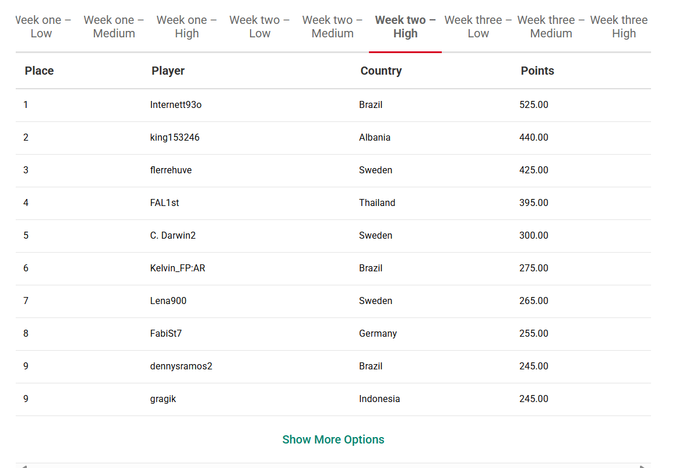Click the Country column header
Screen dimensions: 700x468
(381, 71)
